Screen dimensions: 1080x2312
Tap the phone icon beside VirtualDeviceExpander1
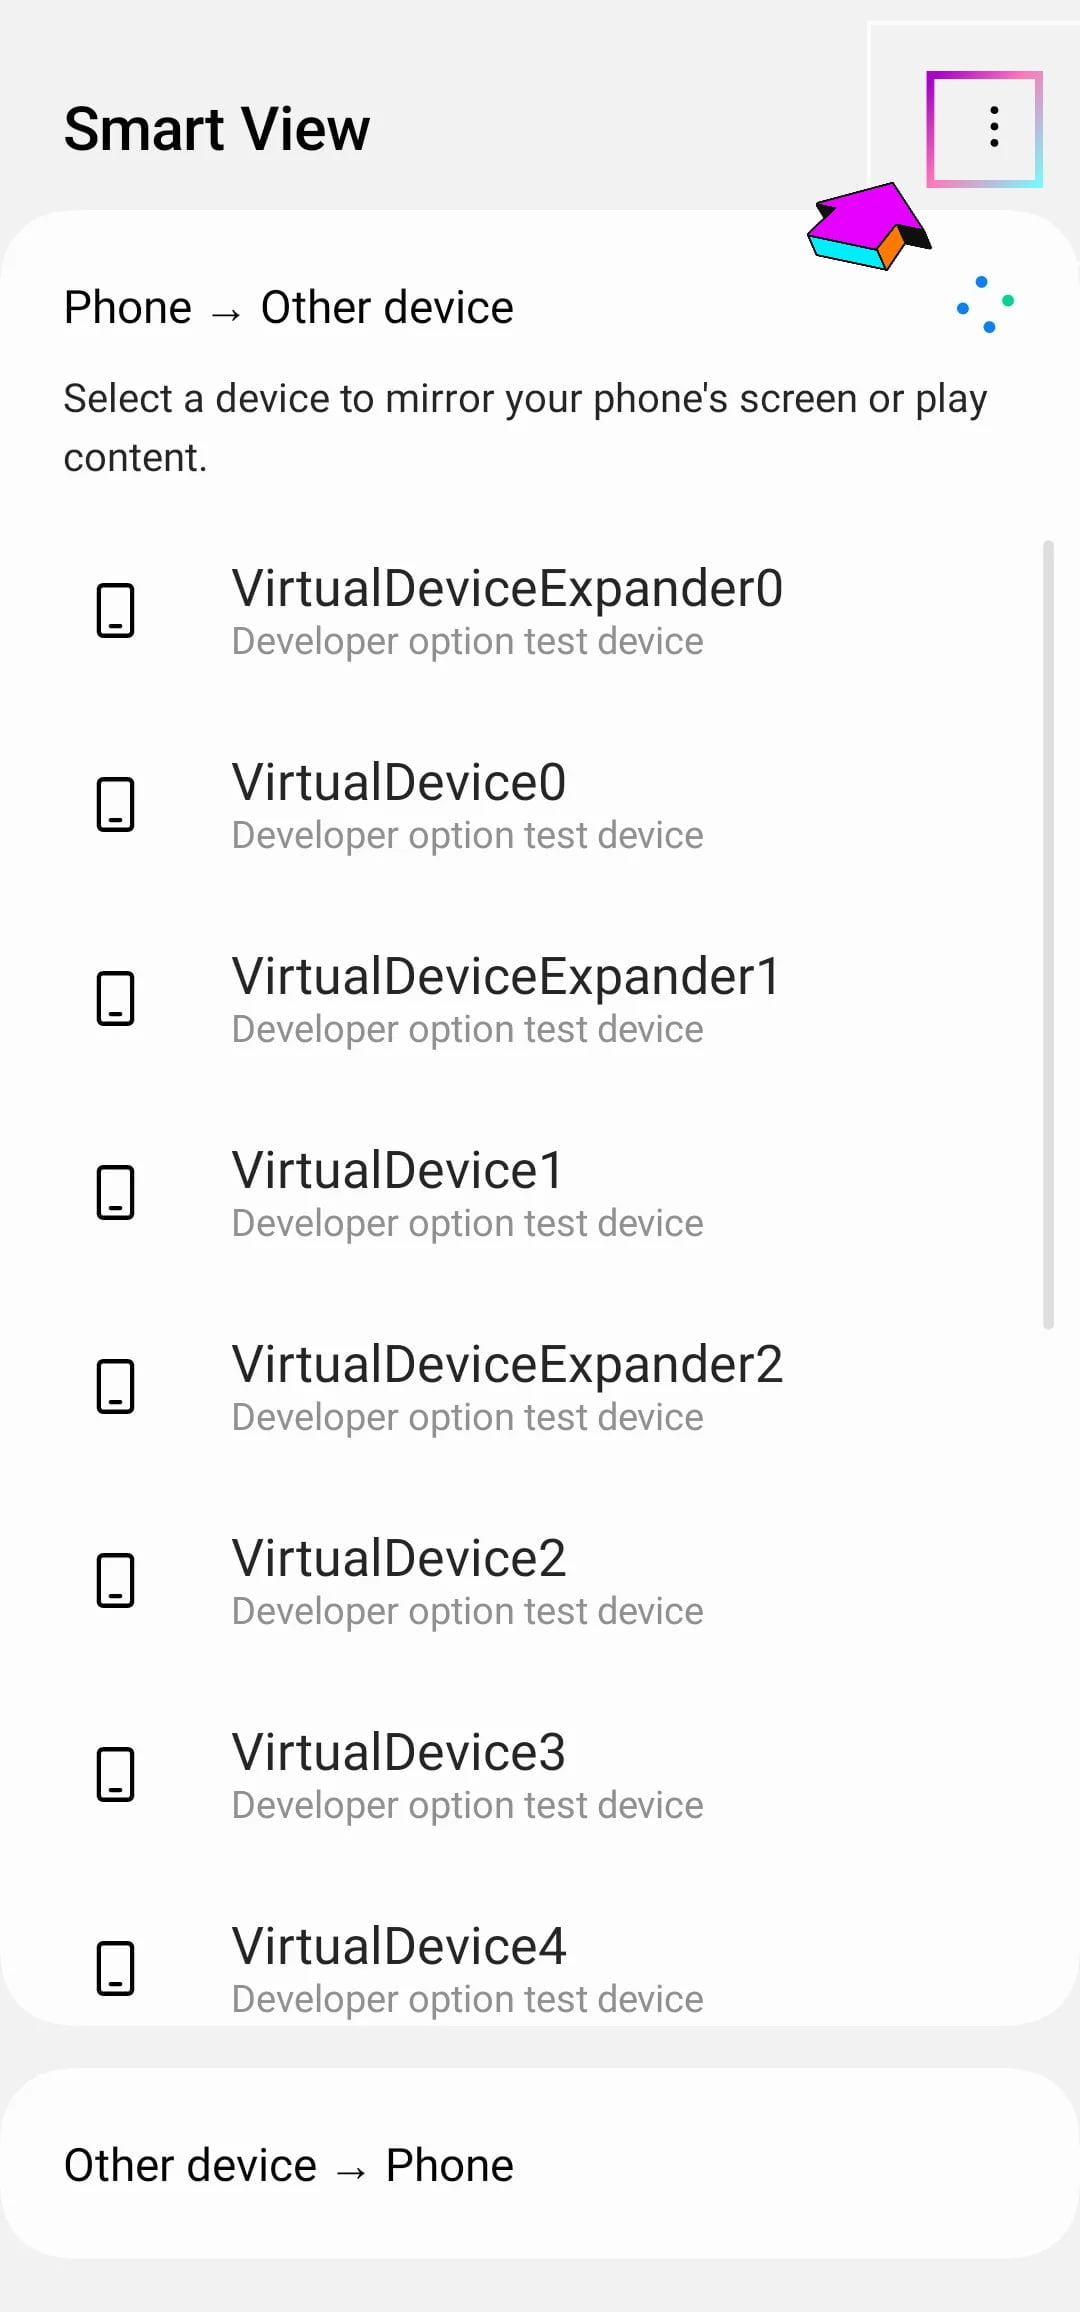(115, 998)
